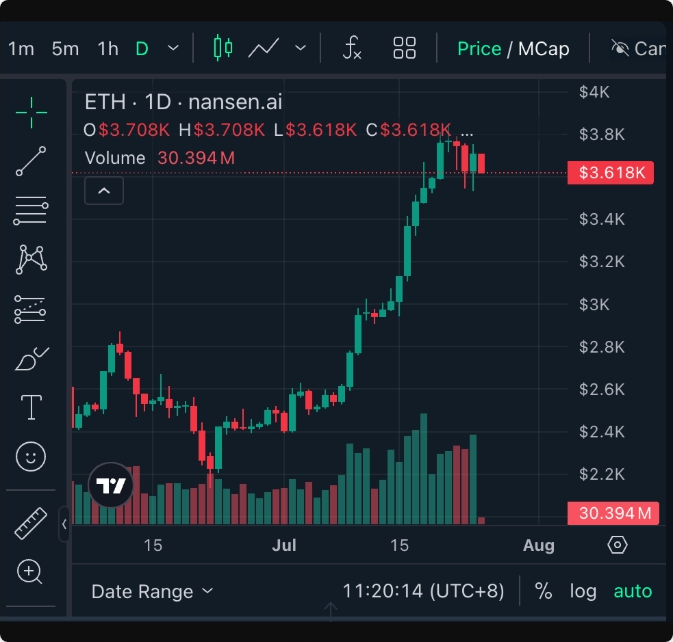Switch to the 1h timeframe

tap(107, 48)
